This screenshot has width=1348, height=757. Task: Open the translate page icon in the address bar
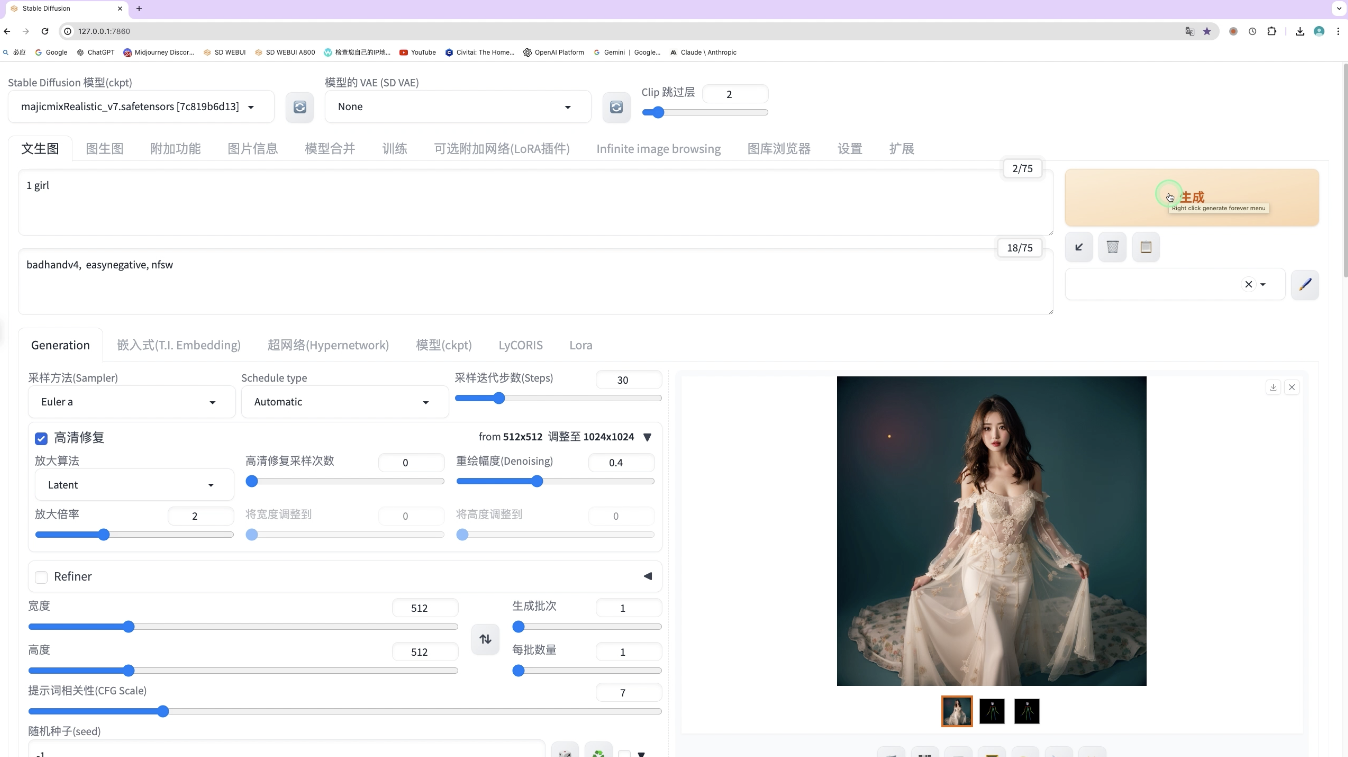pyautogui.click(x=1189, y=31)
